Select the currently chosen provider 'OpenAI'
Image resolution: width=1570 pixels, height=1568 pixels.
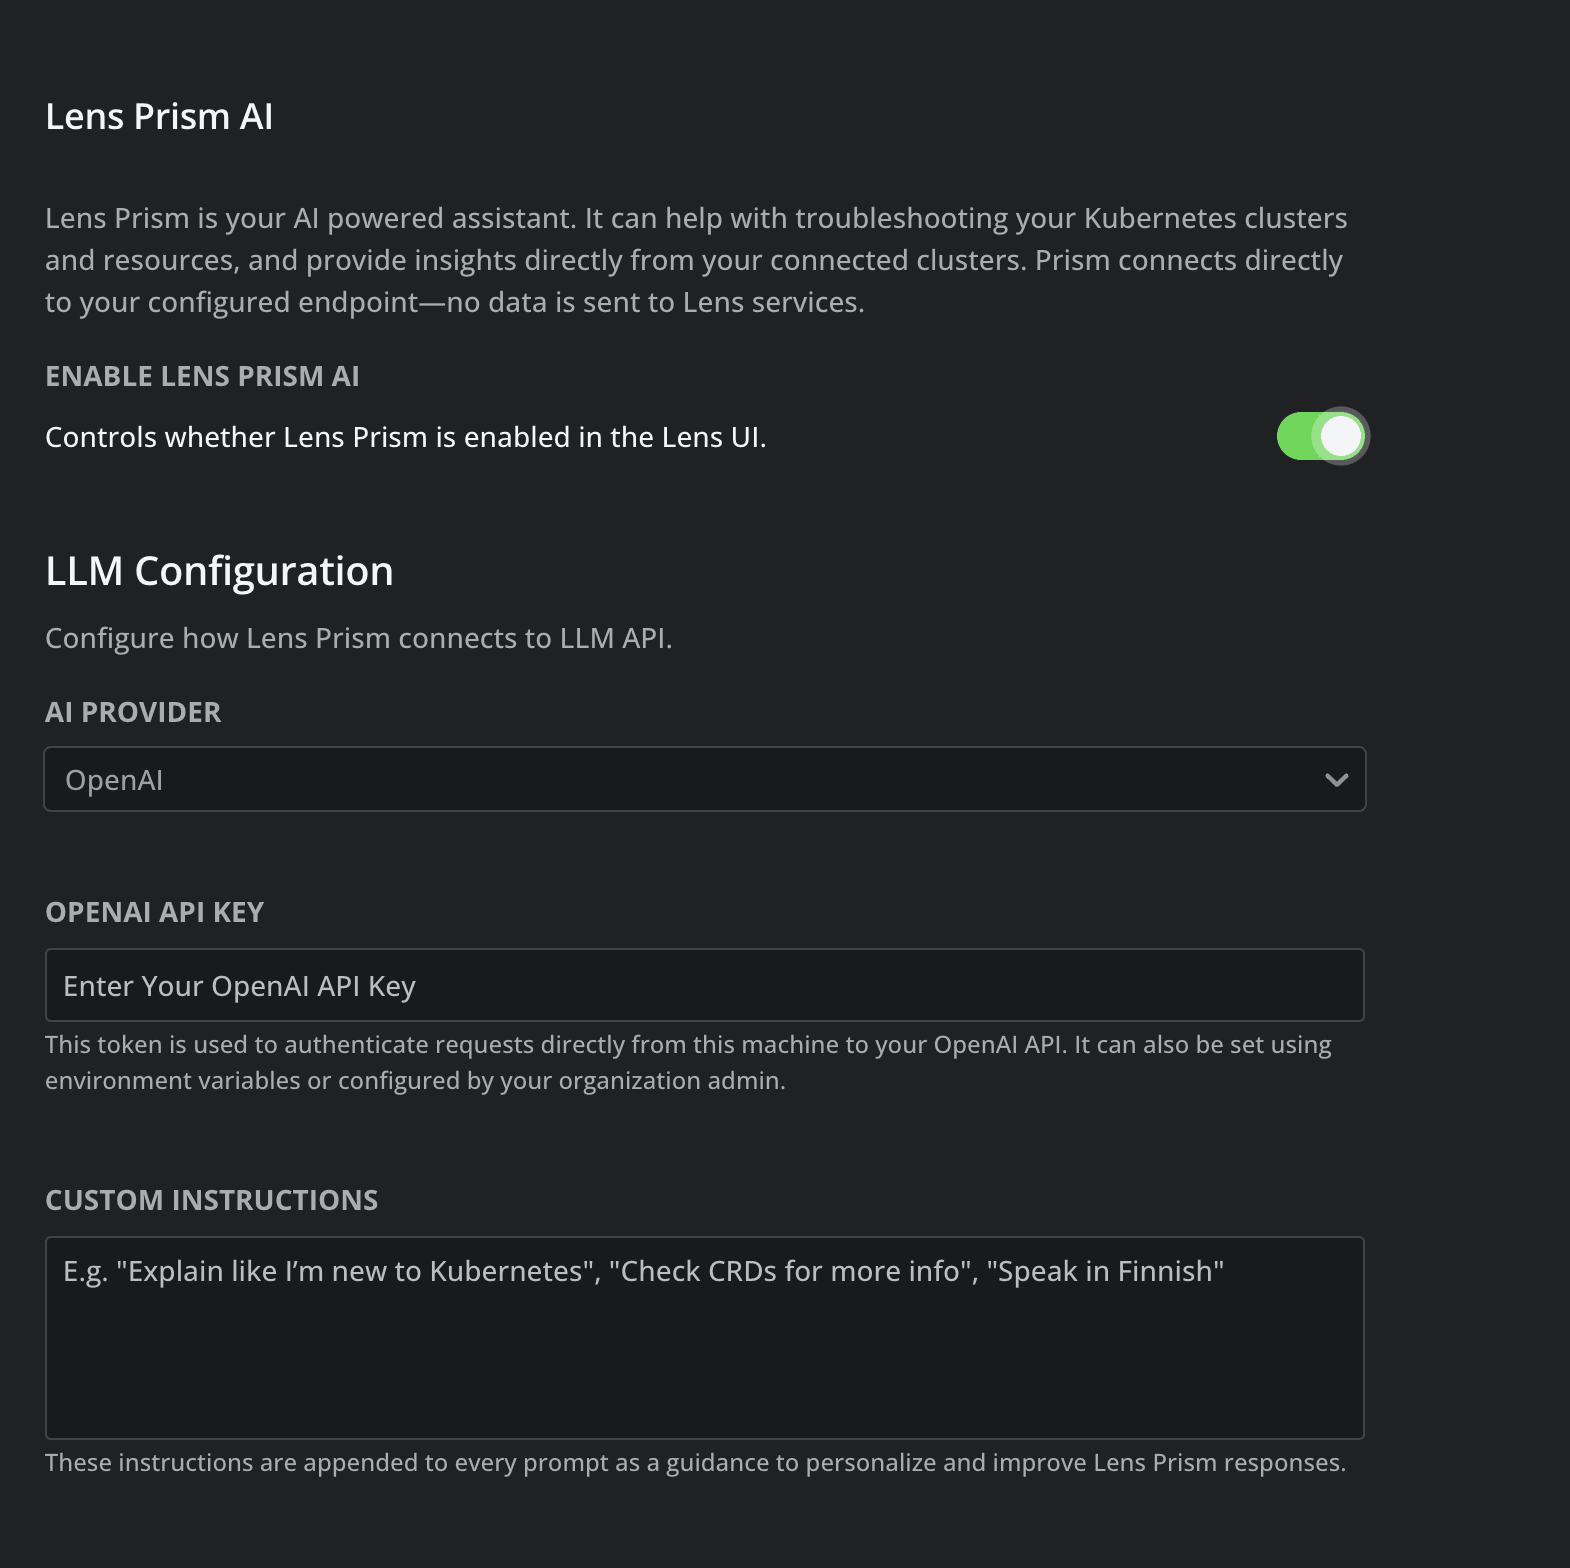coord(113,779)
